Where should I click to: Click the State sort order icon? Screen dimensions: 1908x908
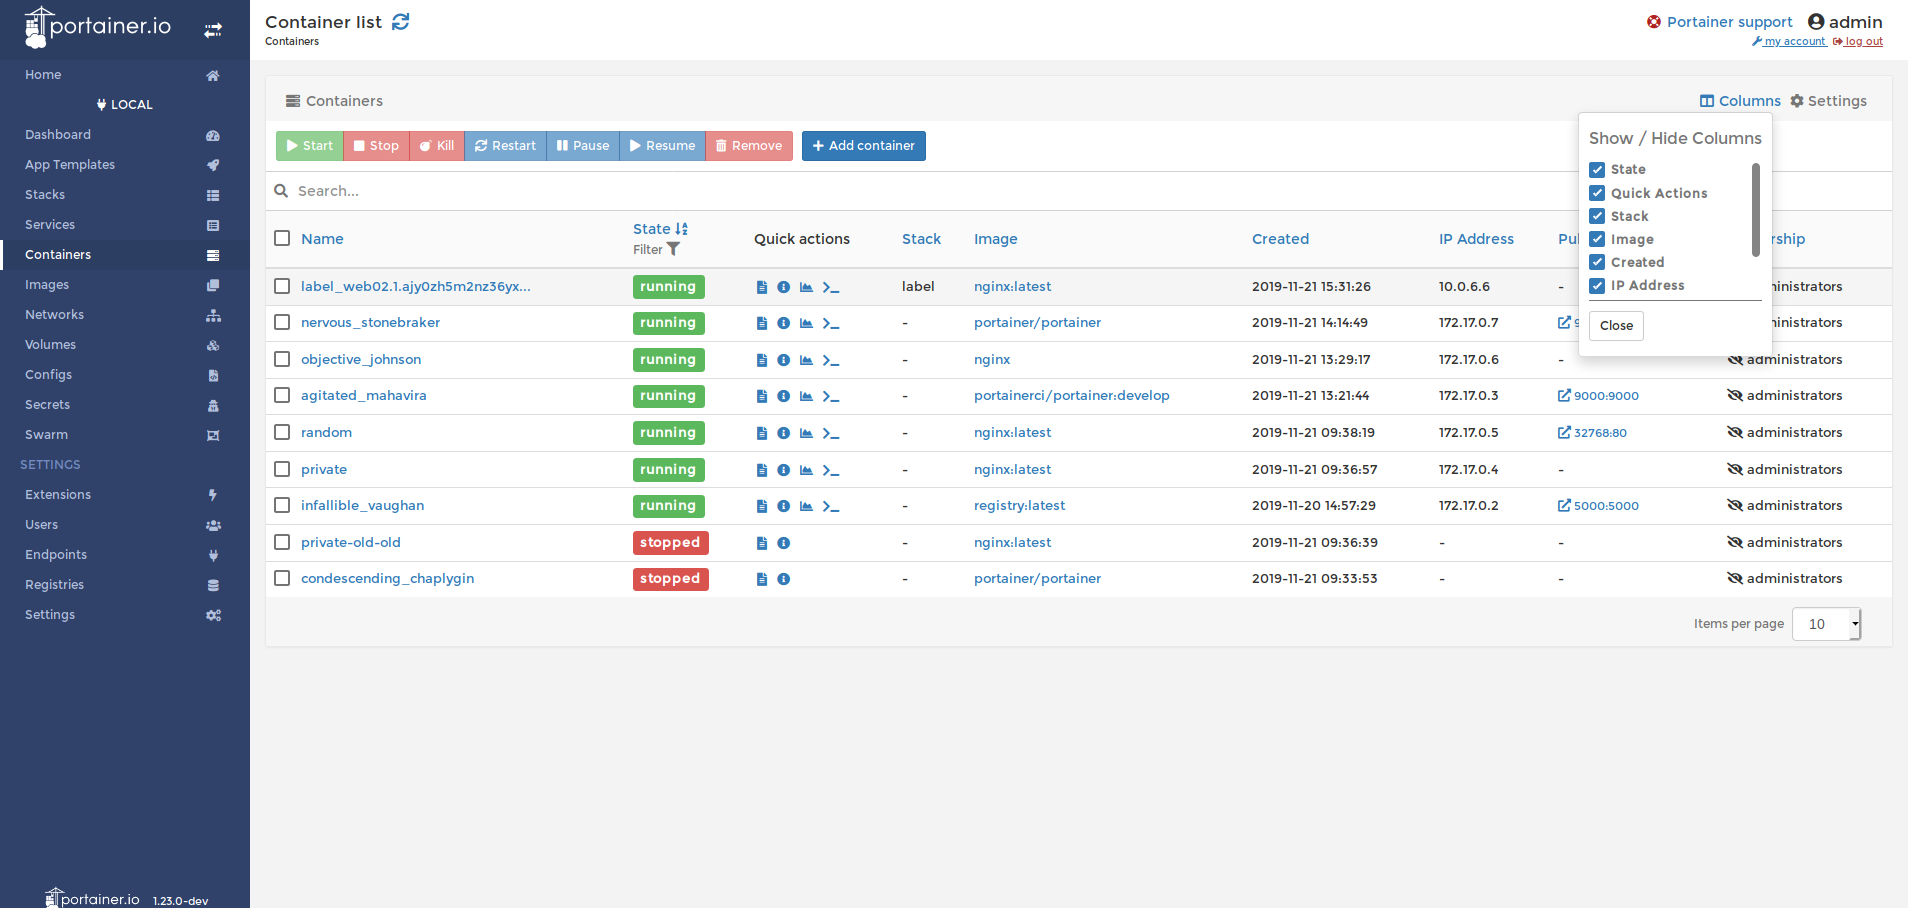682,229
